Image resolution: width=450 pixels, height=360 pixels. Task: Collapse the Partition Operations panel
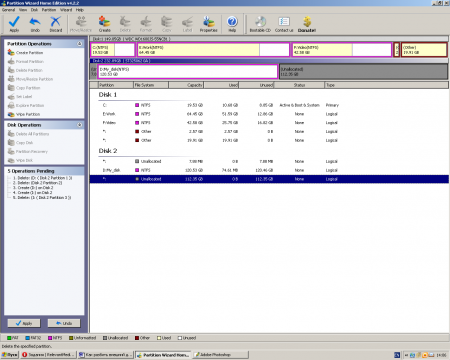tap(79, 44)
